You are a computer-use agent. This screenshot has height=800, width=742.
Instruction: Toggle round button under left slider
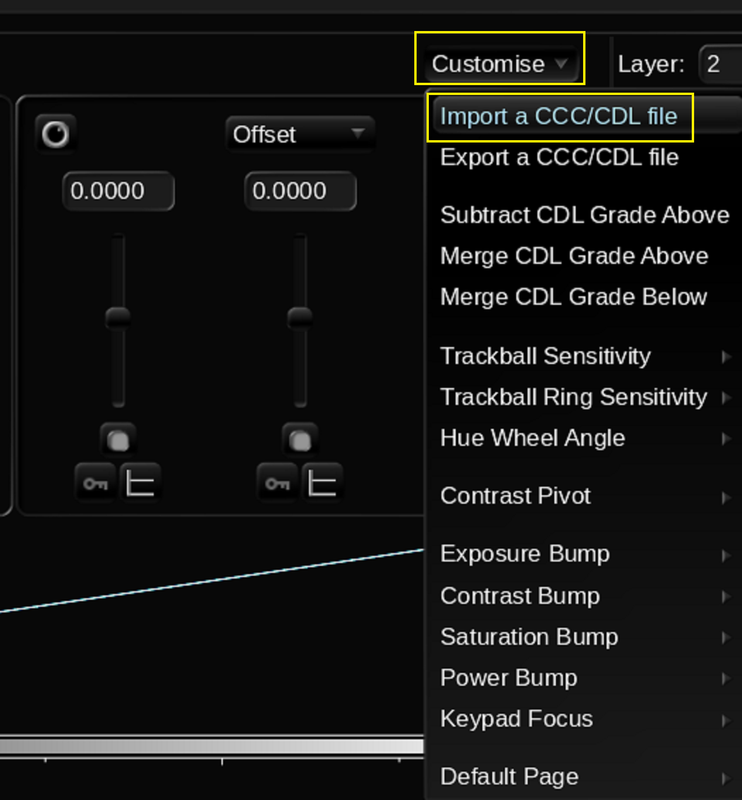point(118,440)
